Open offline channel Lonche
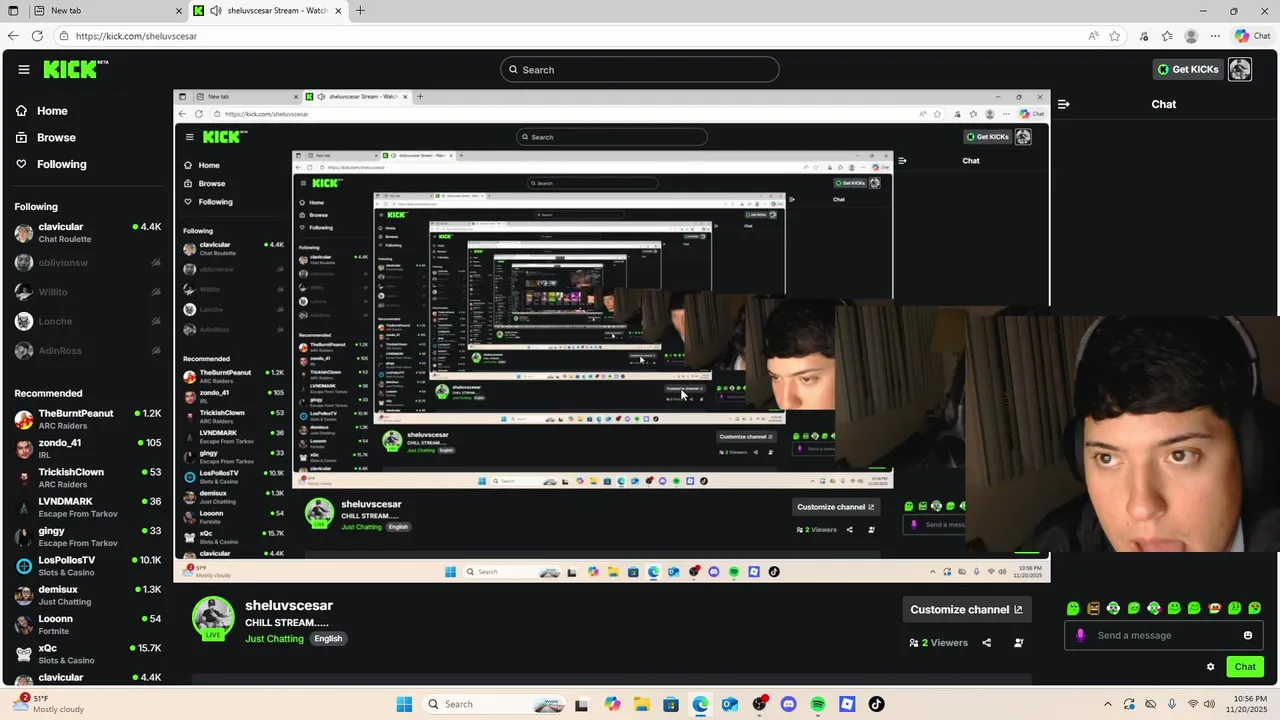 88,321
